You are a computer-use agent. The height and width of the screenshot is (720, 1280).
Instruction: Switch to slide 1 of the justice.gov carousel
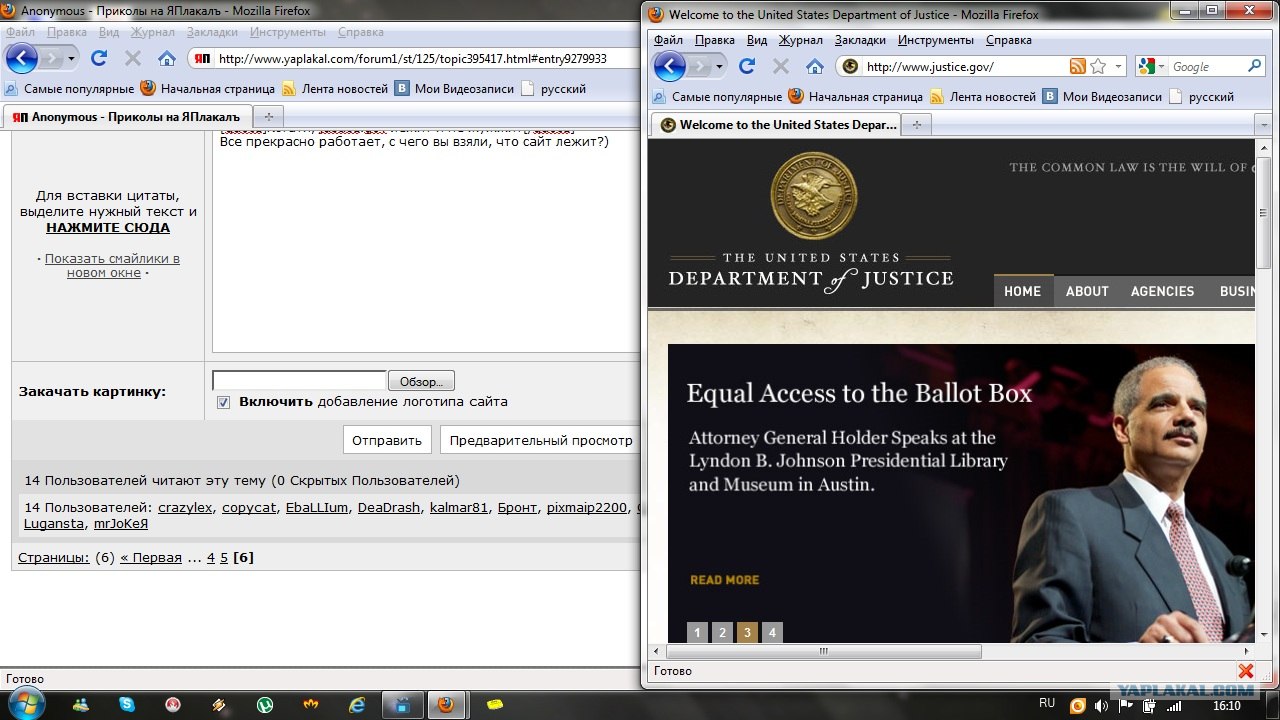pyautogui.click(x=697, y=632)
